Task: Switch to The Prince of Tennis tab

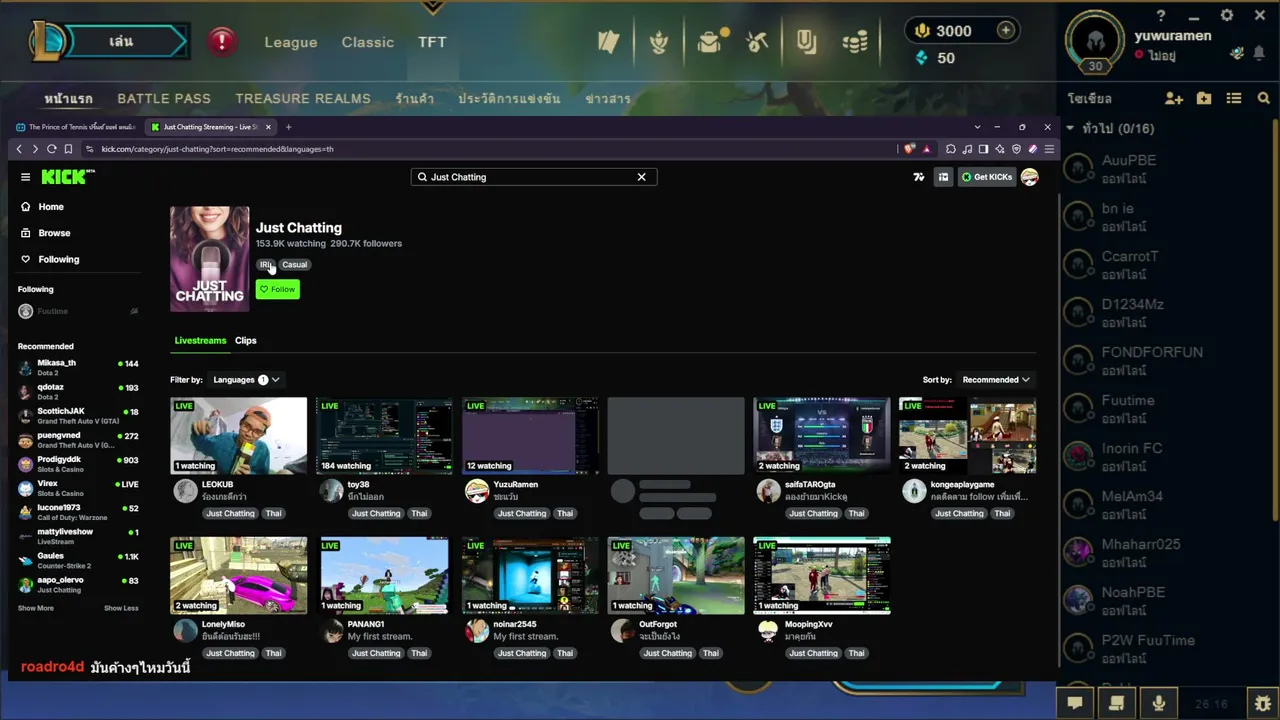Action: pos(75,127)
